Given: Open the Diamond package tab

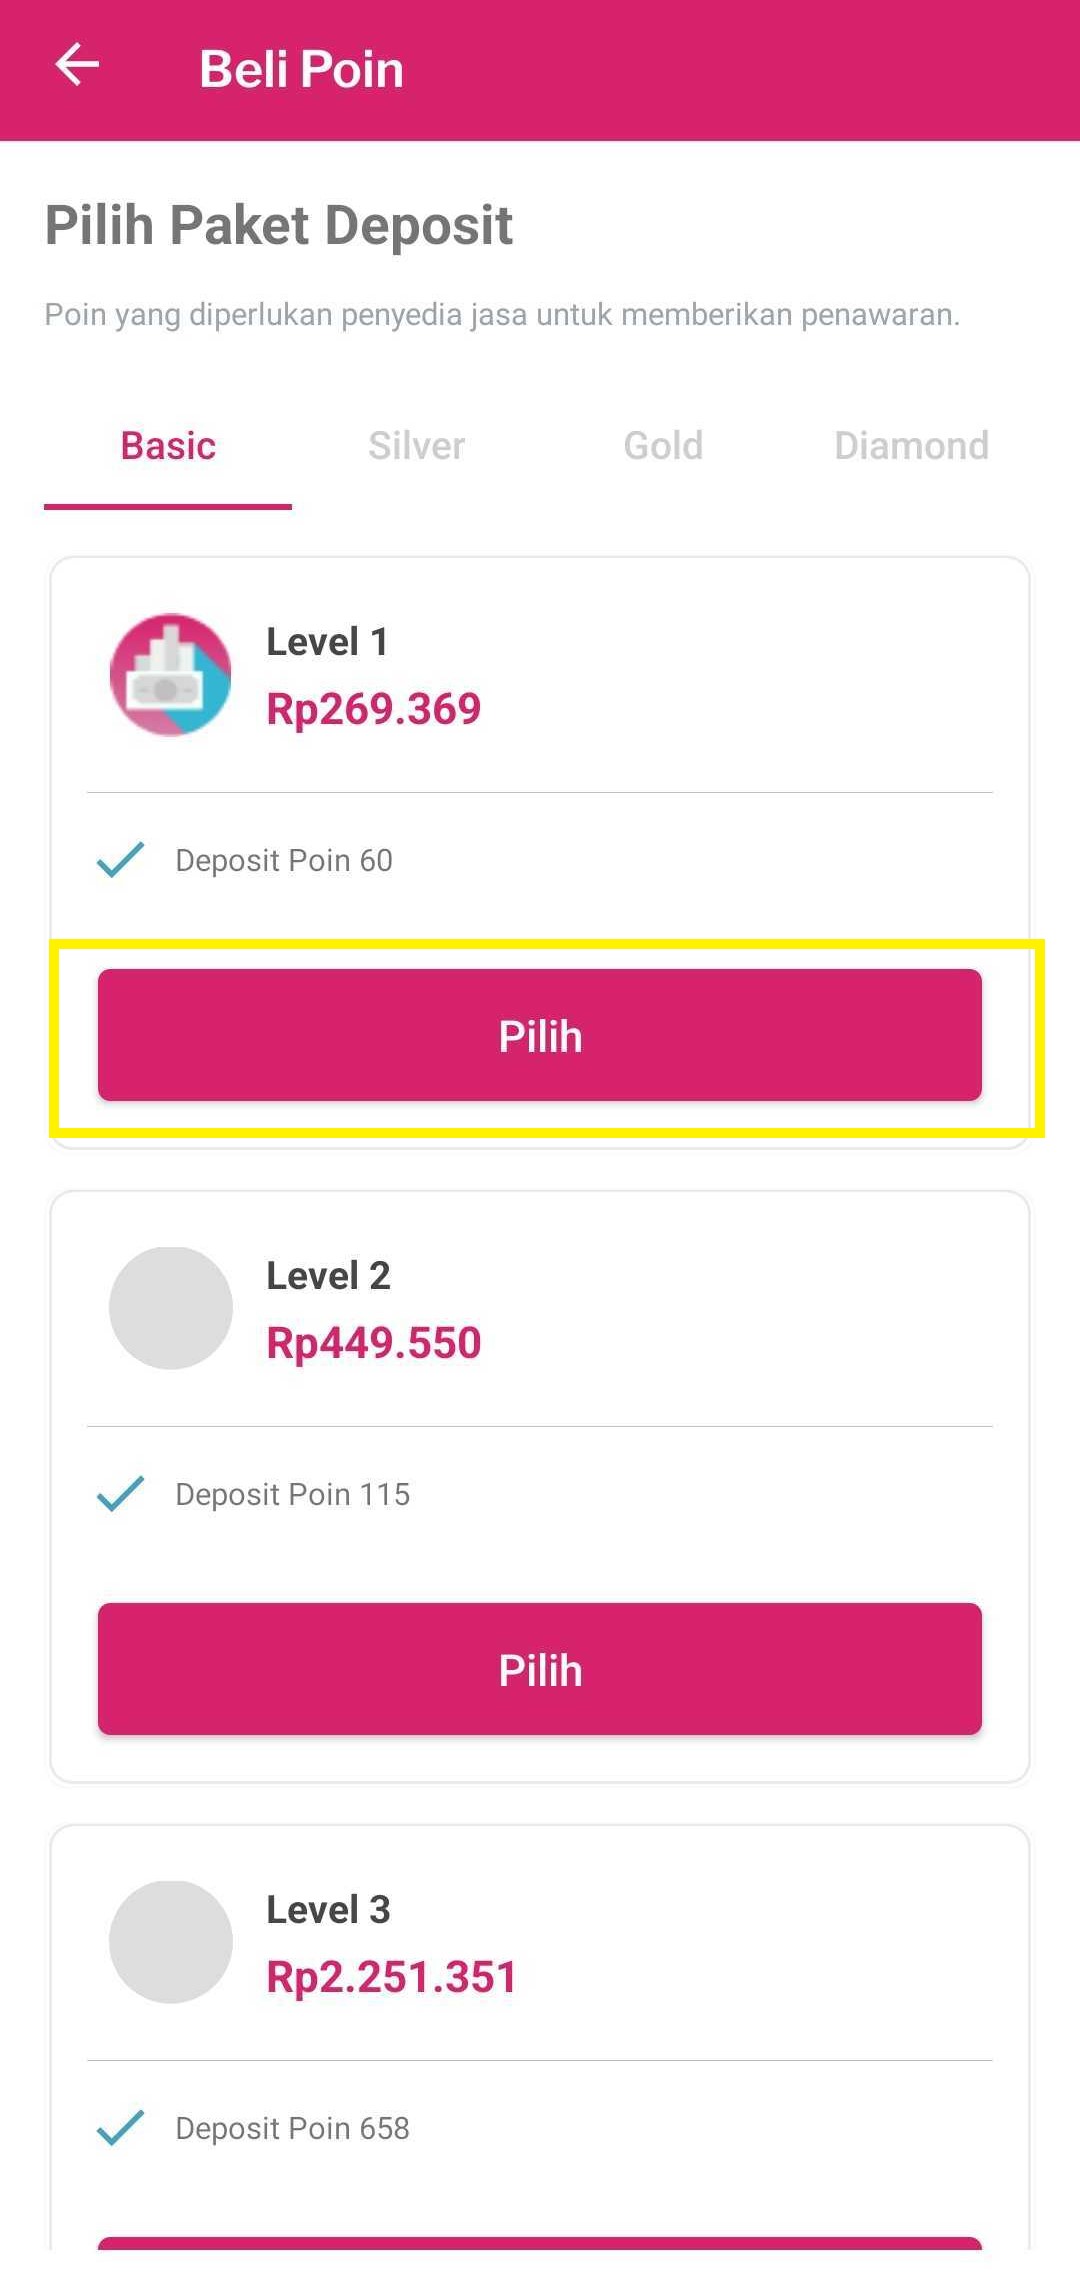Looking at the screenshot, I should pos(910,446).
